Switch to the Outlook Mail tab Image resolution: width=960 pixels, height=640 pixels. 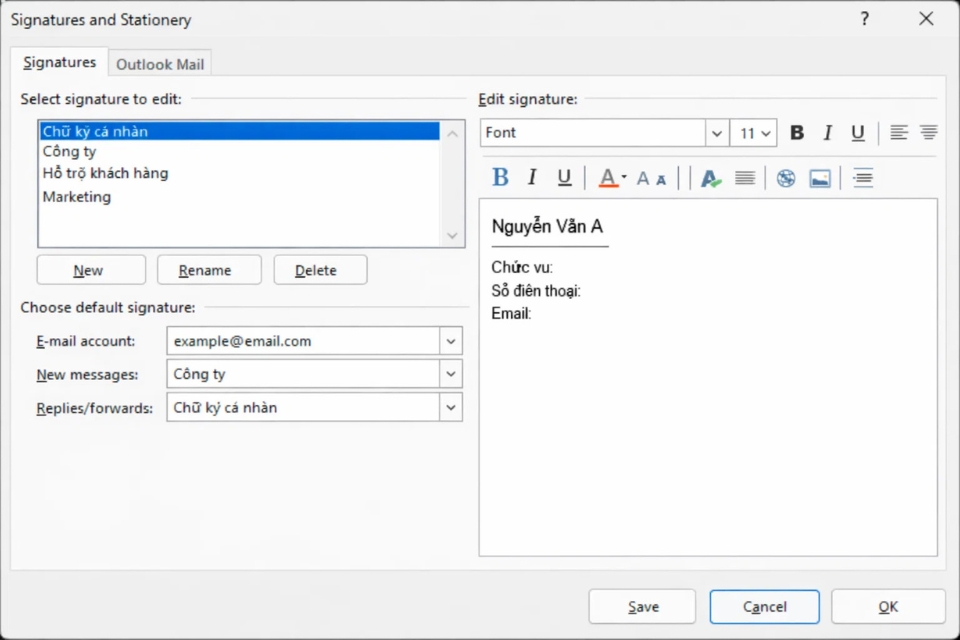pos(160,63)
